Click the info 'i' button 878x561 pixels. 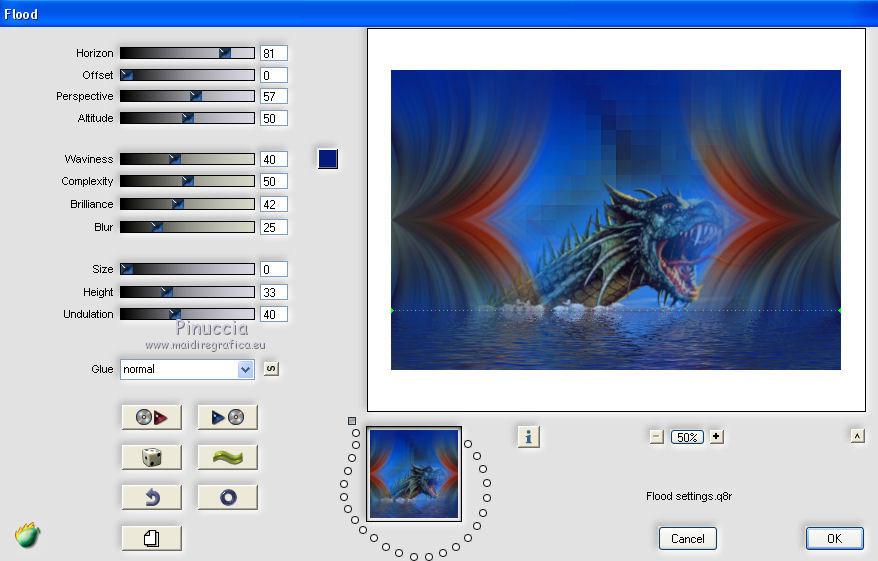(x=529, y=437)
